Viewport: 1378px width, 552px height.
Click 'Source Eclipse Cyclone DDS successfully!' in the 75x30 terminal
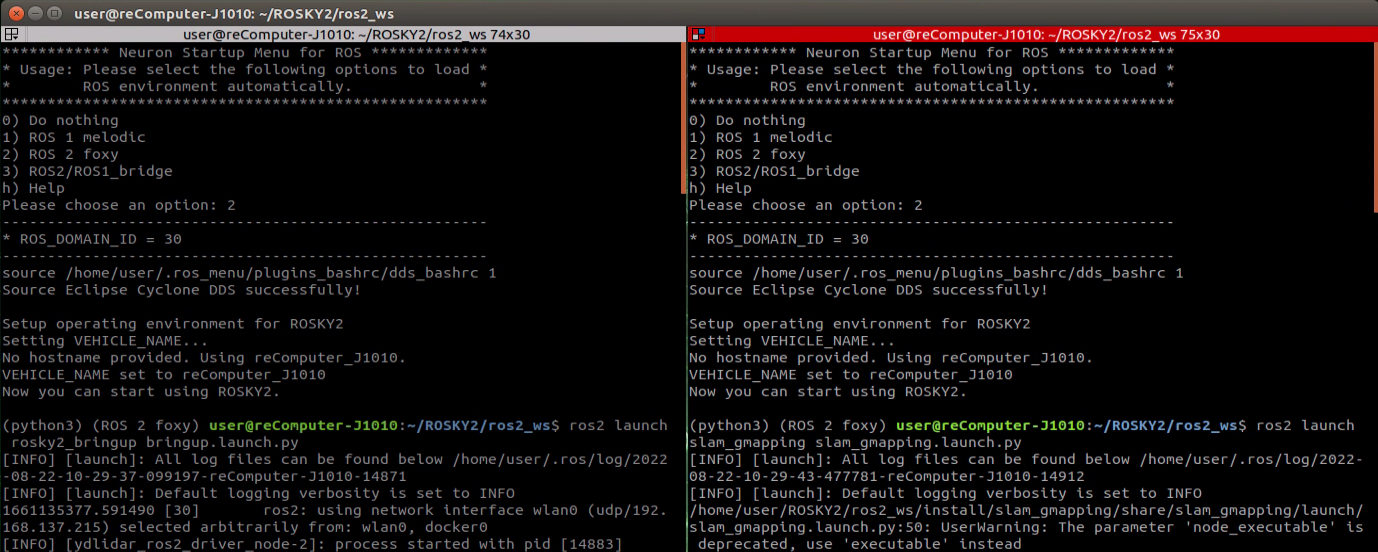click(869, 290)
